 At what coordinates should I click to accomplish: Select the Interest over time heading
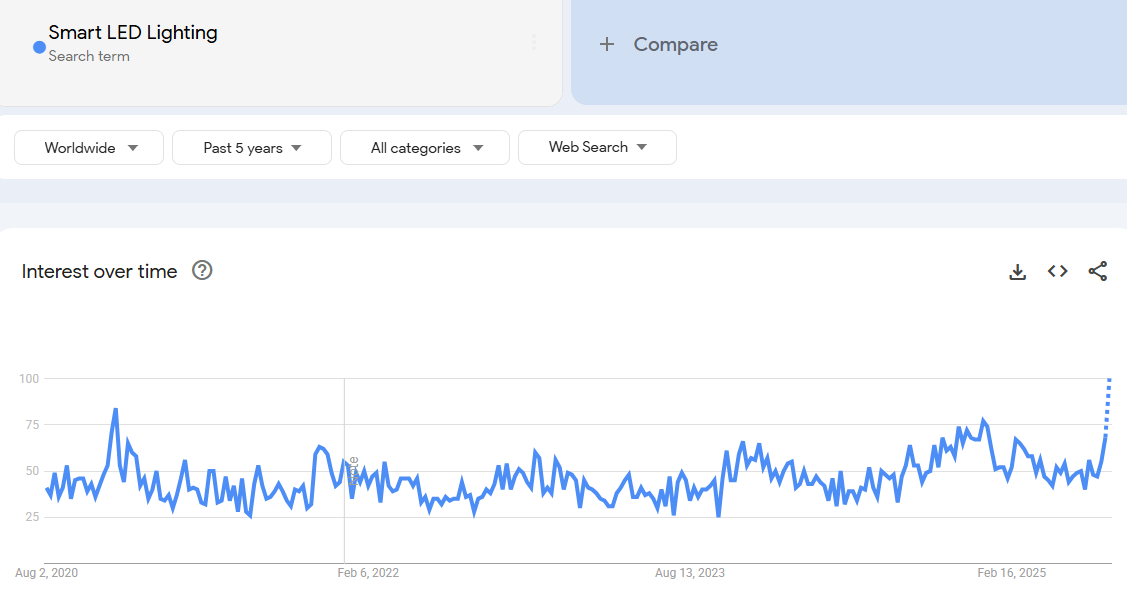click(99, 271)
